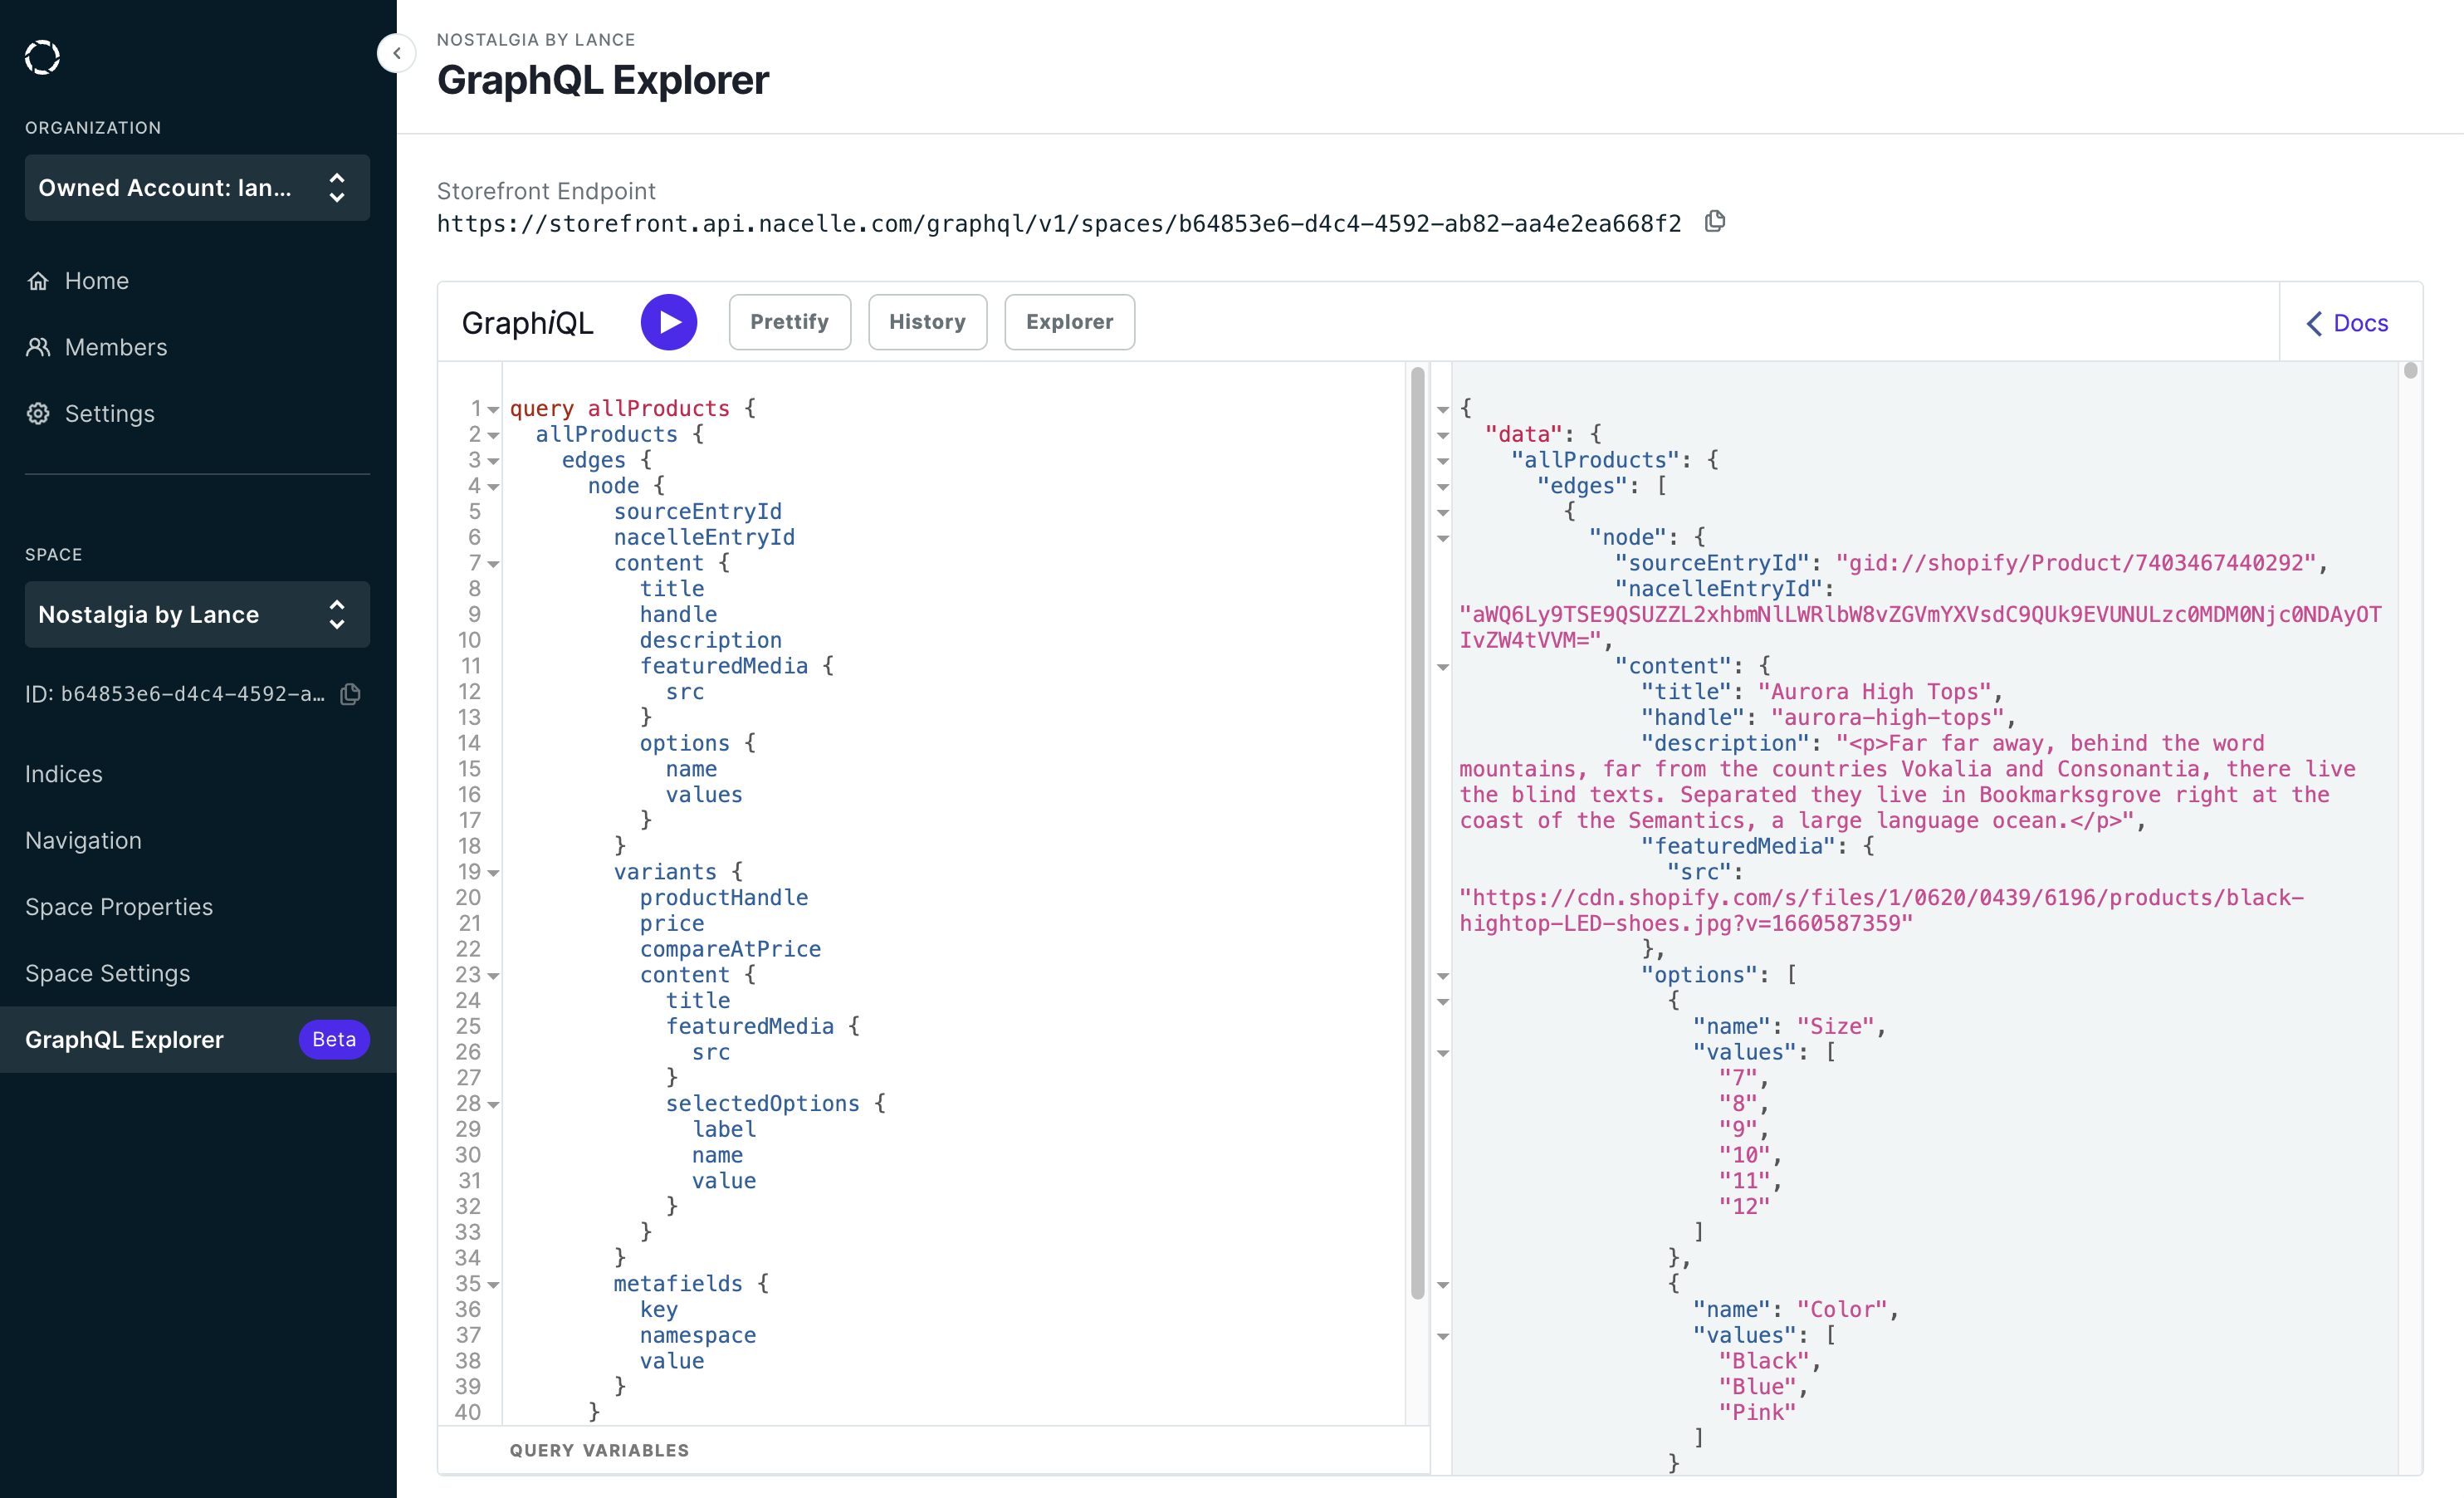Copy the space ID in sidebar
The width and height of the screenshot is (2464, 1498).
click(x=350, y=694)
